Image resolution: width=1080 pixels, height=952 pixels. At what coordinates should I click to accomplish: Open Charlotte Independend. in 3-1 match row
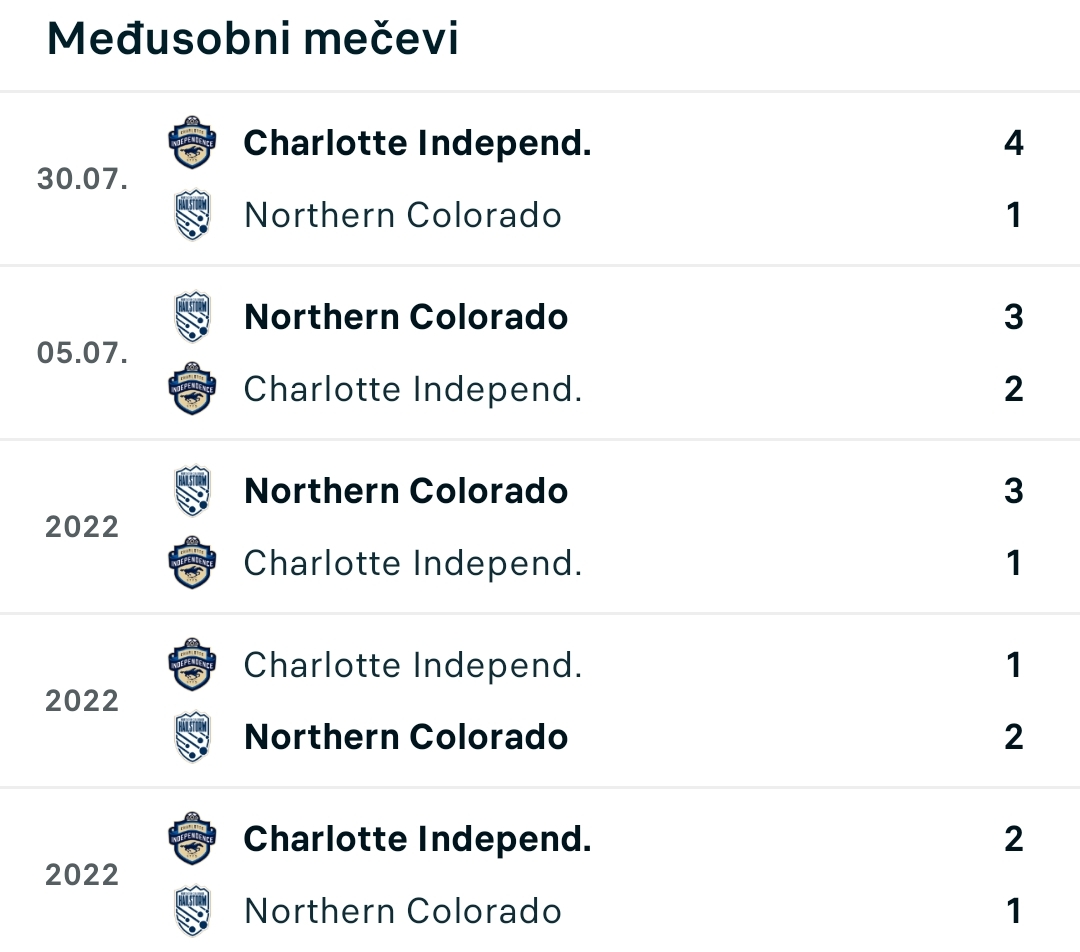click(x=413, y=563)
